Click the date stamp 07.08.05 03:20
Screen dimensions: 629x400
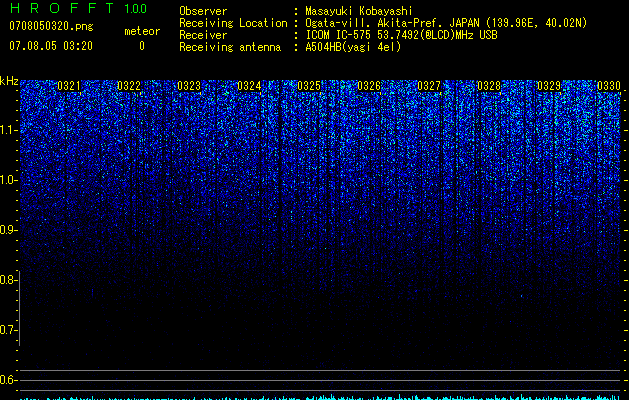tap(51, 46)
